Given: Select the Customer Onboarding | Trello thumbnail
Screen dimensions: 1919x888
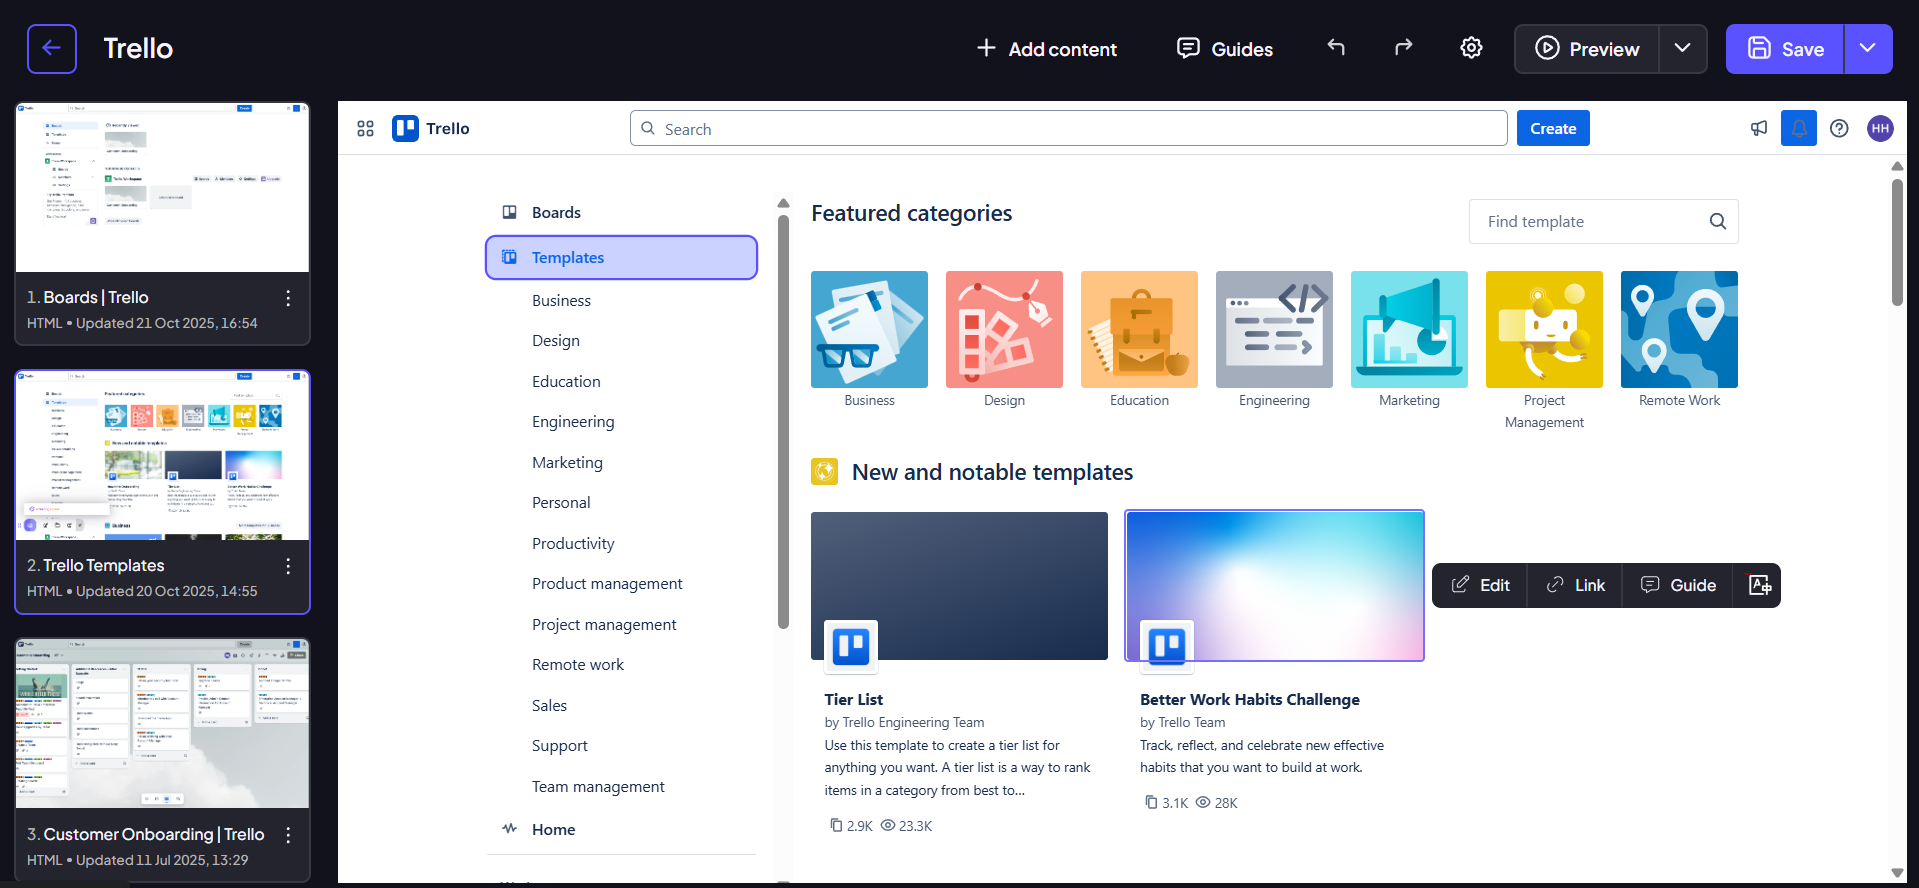Looking at the screenshot, I should tap(162, 723).
